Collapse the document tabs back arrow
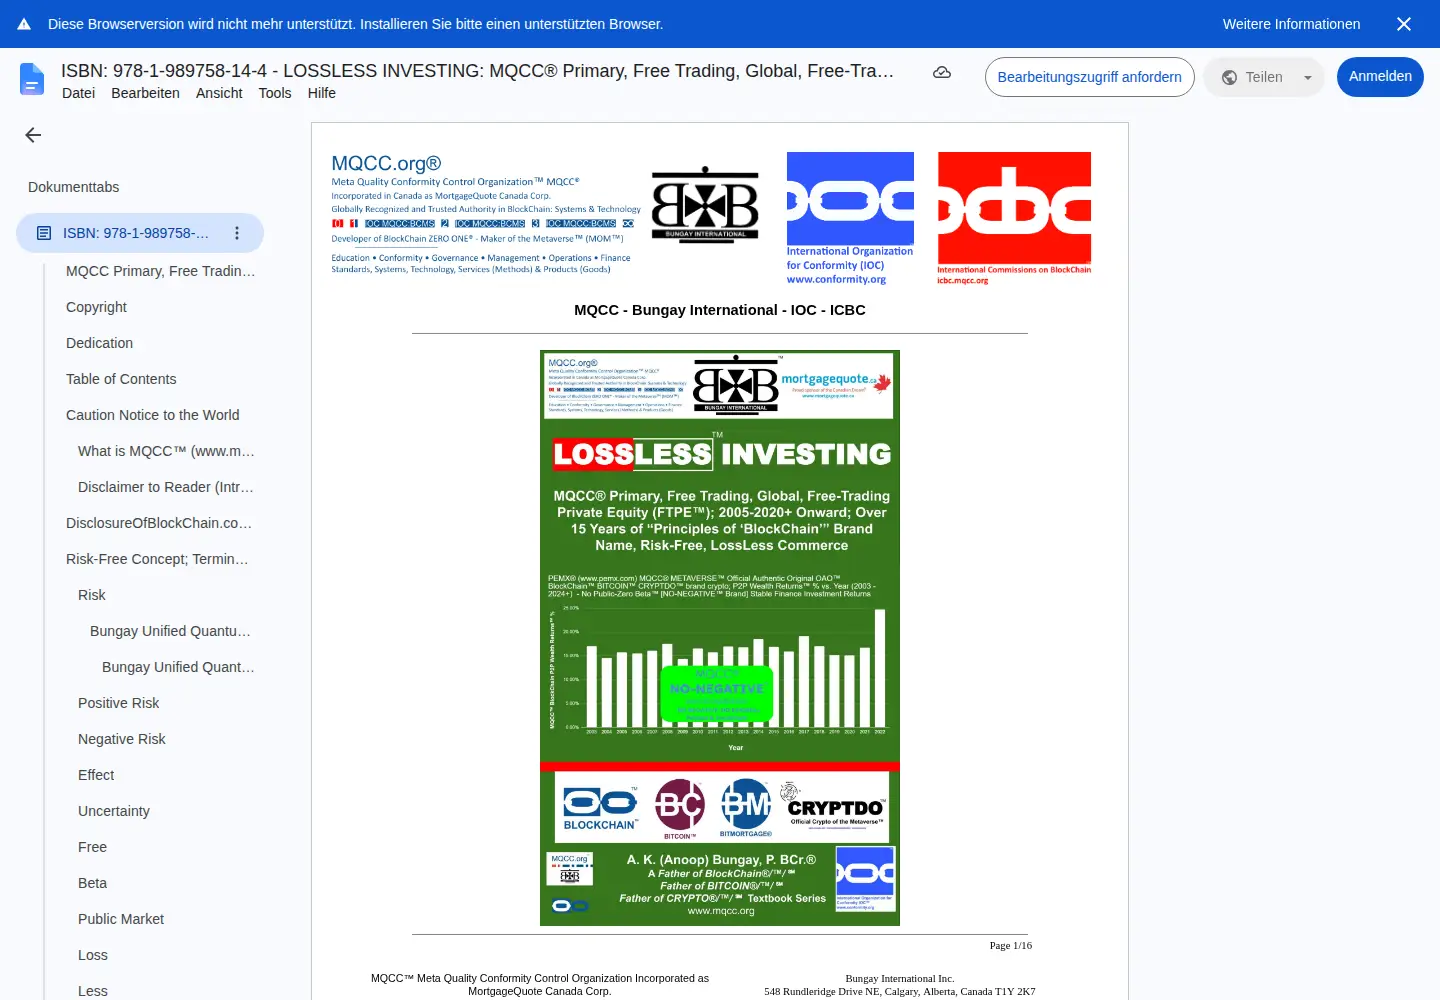Screen dimensions: 1440x1000 pos(33,135)
